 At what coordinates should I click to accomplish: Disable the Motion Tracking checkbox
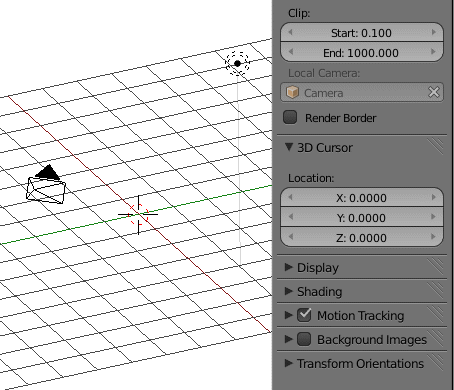pos(304,315)
